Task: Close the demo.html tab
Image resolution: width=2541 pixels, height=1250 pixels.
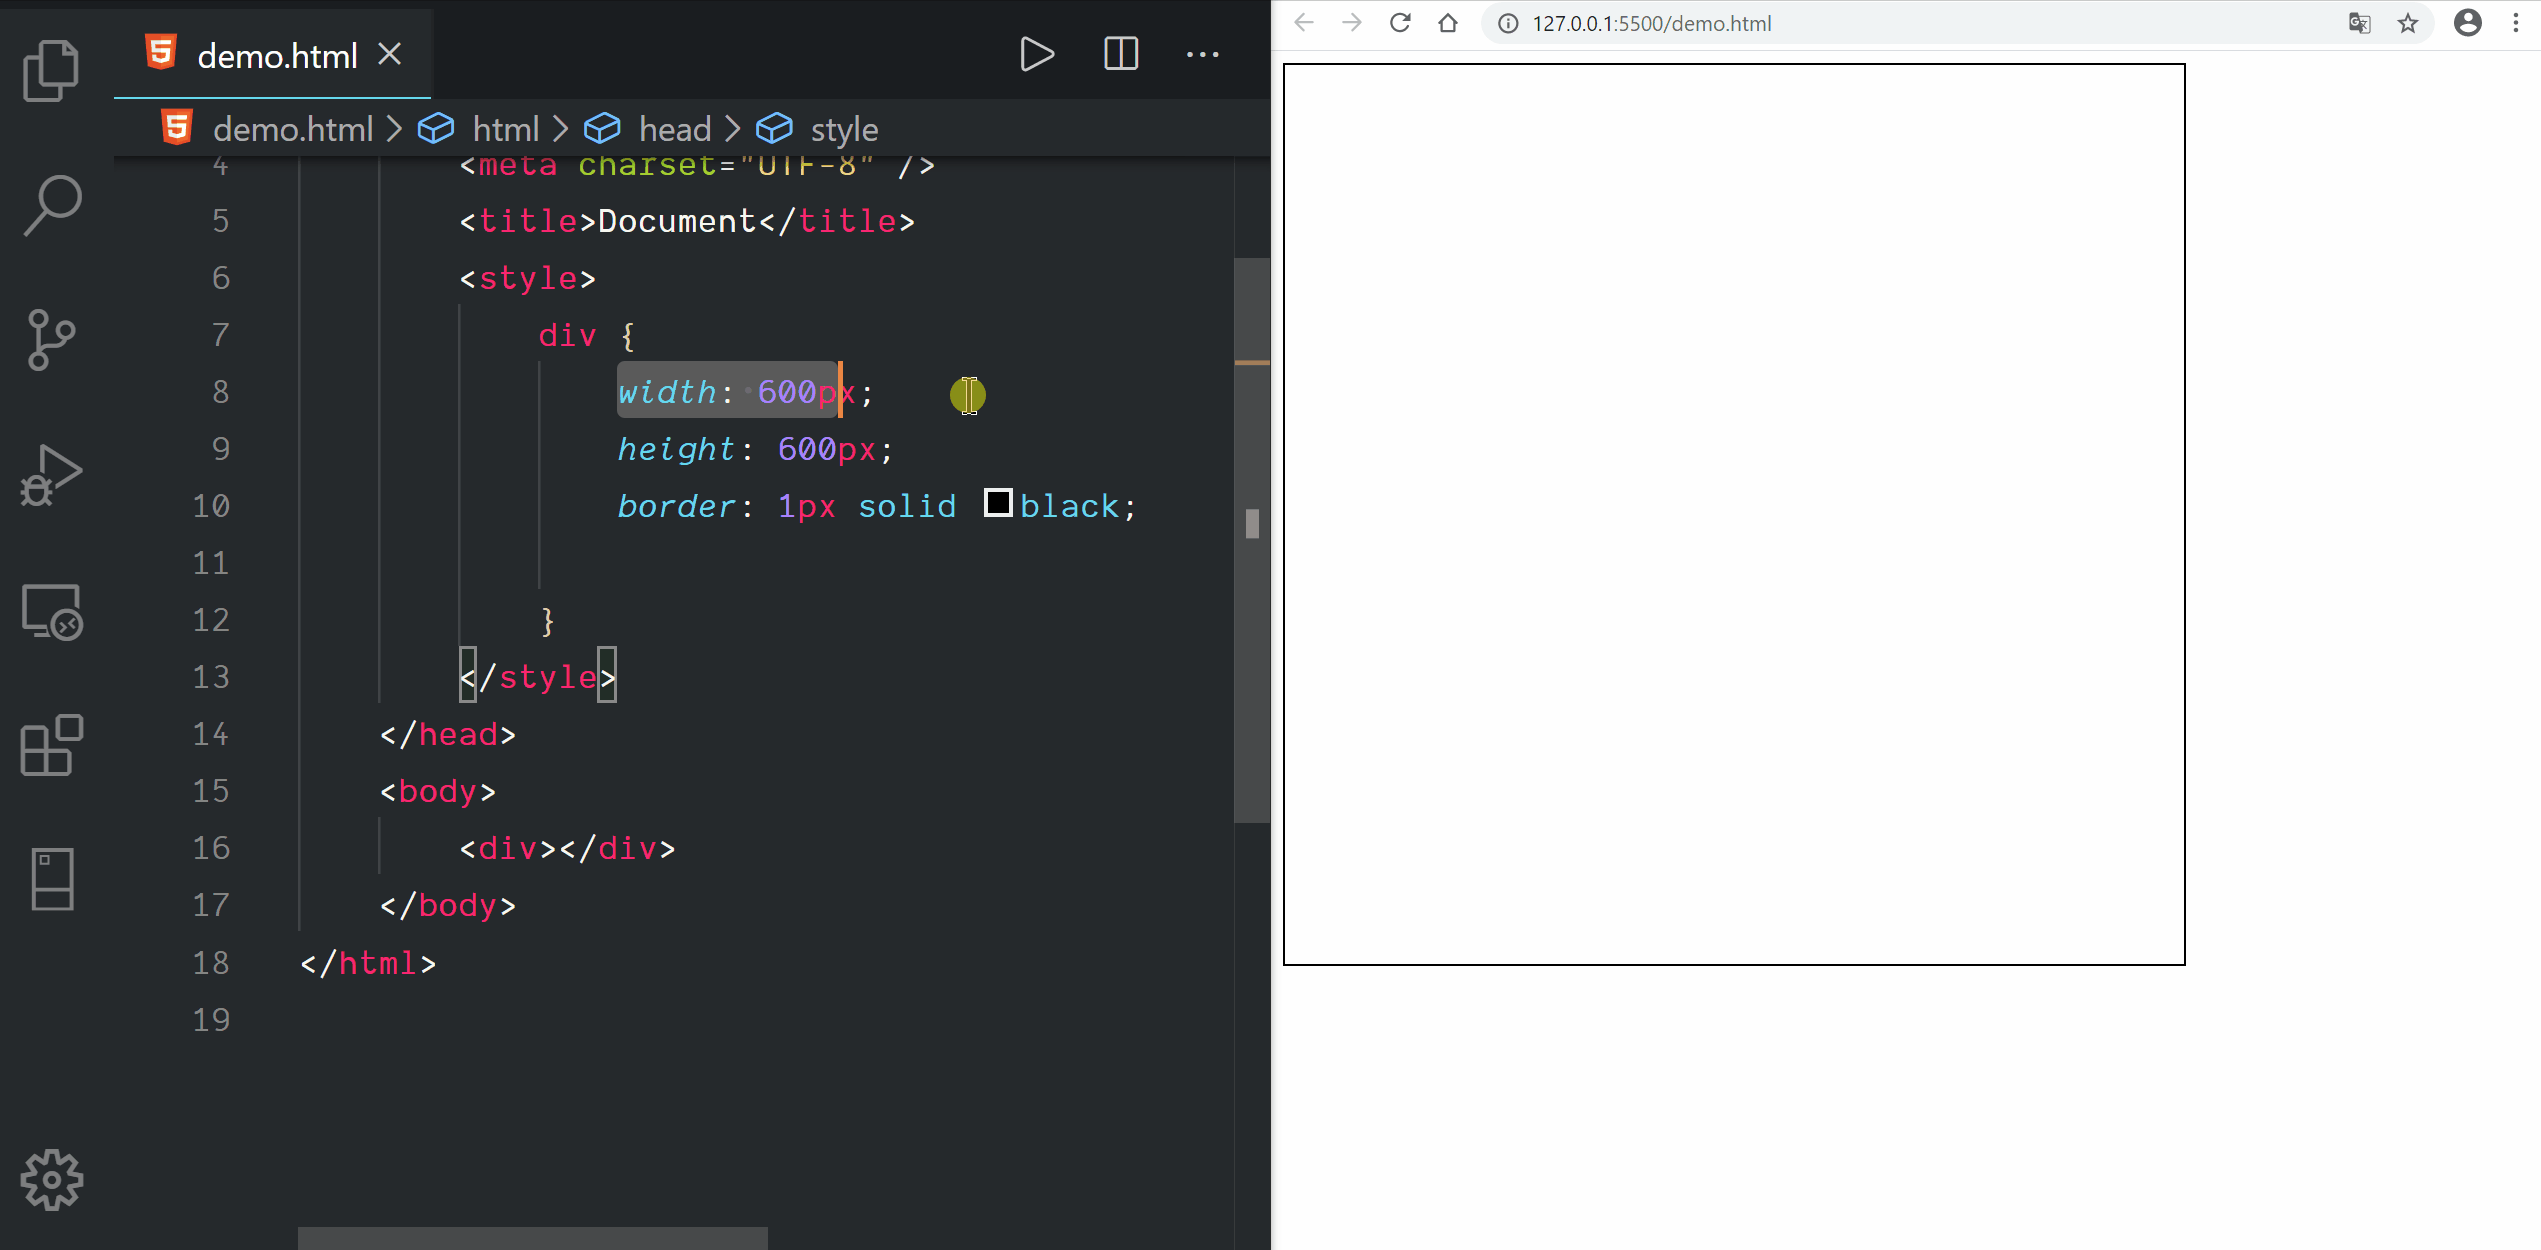Action: click(390, 54)
